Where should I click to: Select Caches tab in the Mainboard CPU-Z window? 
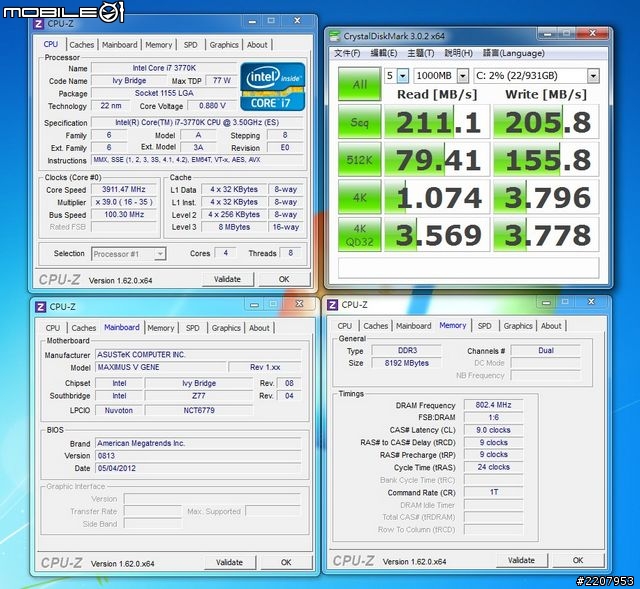(84, 328)
